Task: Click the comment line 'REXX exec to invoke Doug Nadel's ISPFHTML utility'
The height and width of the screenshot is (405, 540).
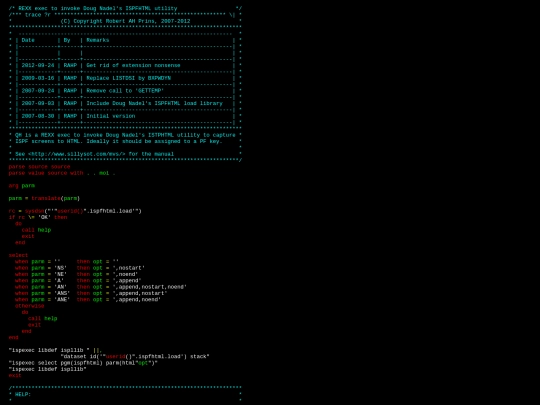Action: 97,8
